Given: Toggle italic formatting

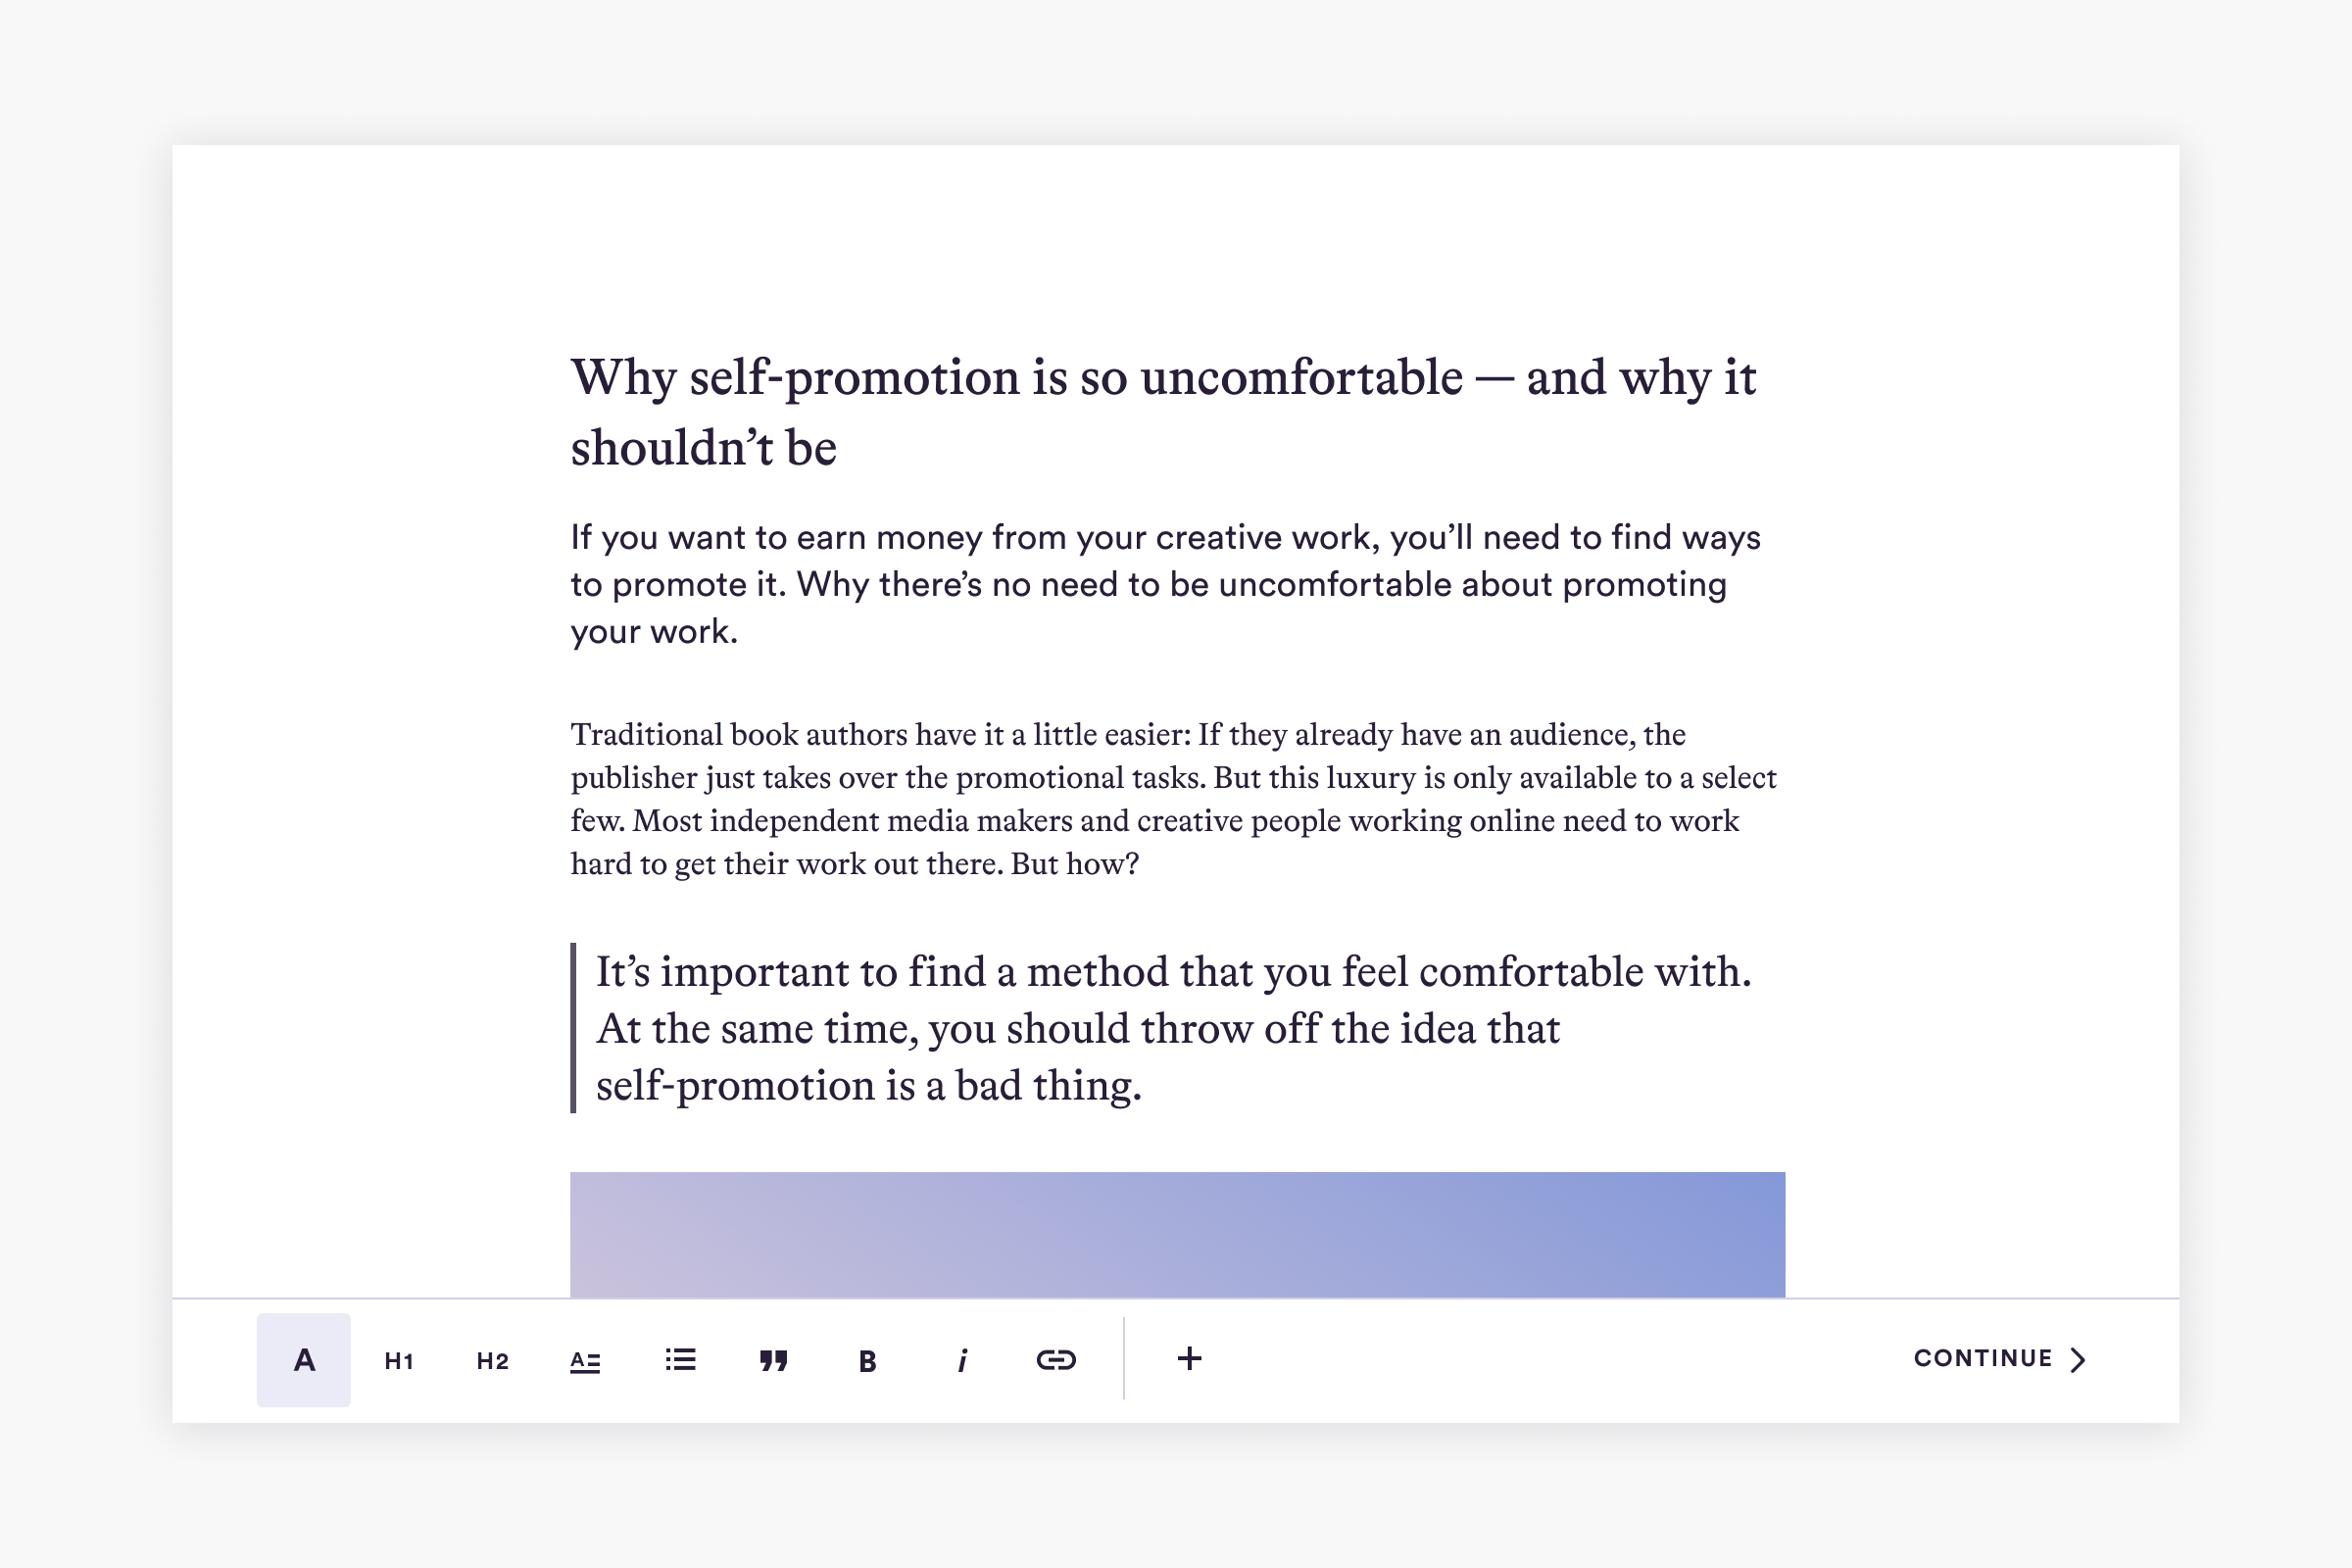Looking at the screenshot, I should [961, 1360].
